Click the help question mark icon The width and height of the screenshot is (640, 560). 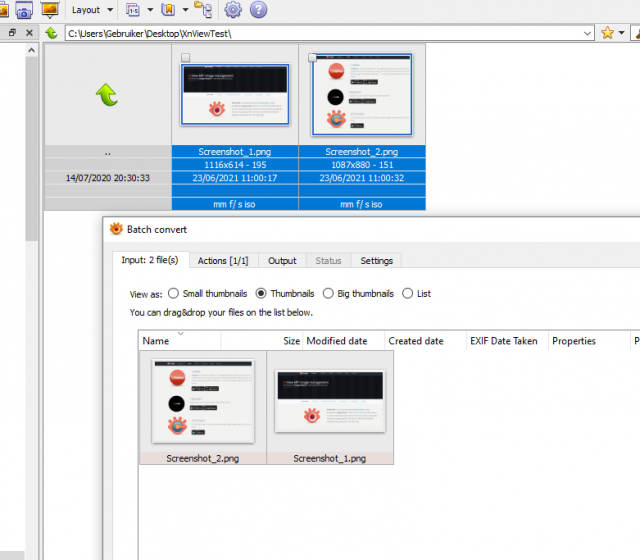[x=258, y=9]
